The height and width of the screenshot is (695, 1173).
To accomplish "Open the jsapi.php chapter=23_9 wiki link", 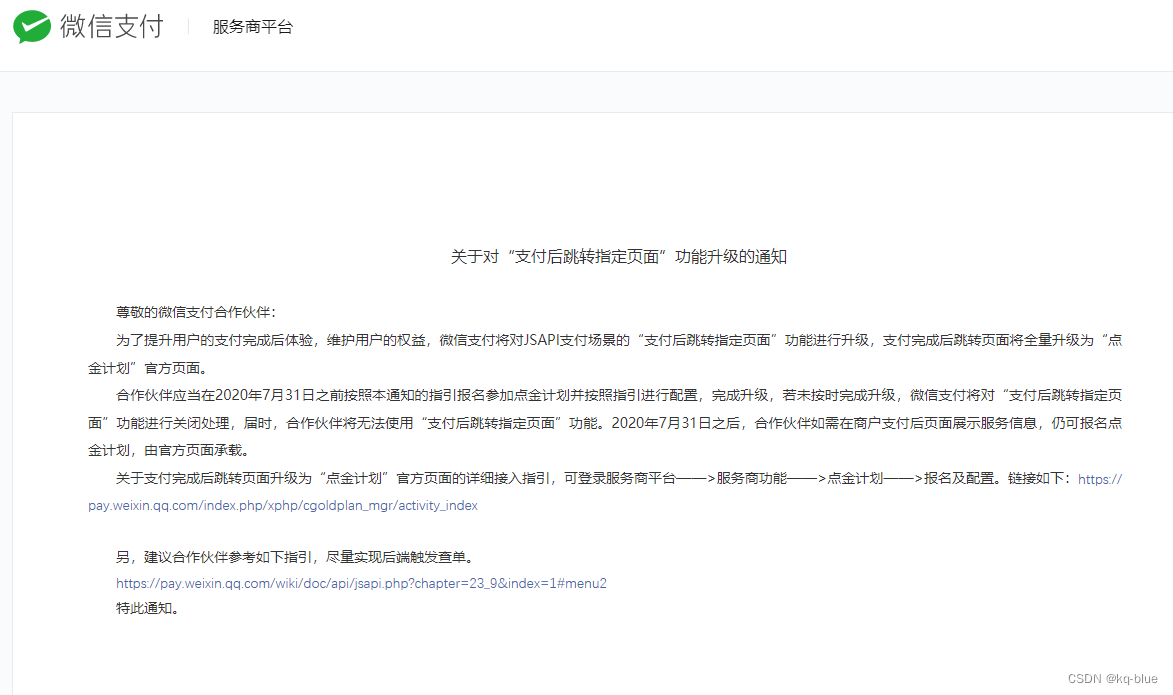I will (361, 584).
